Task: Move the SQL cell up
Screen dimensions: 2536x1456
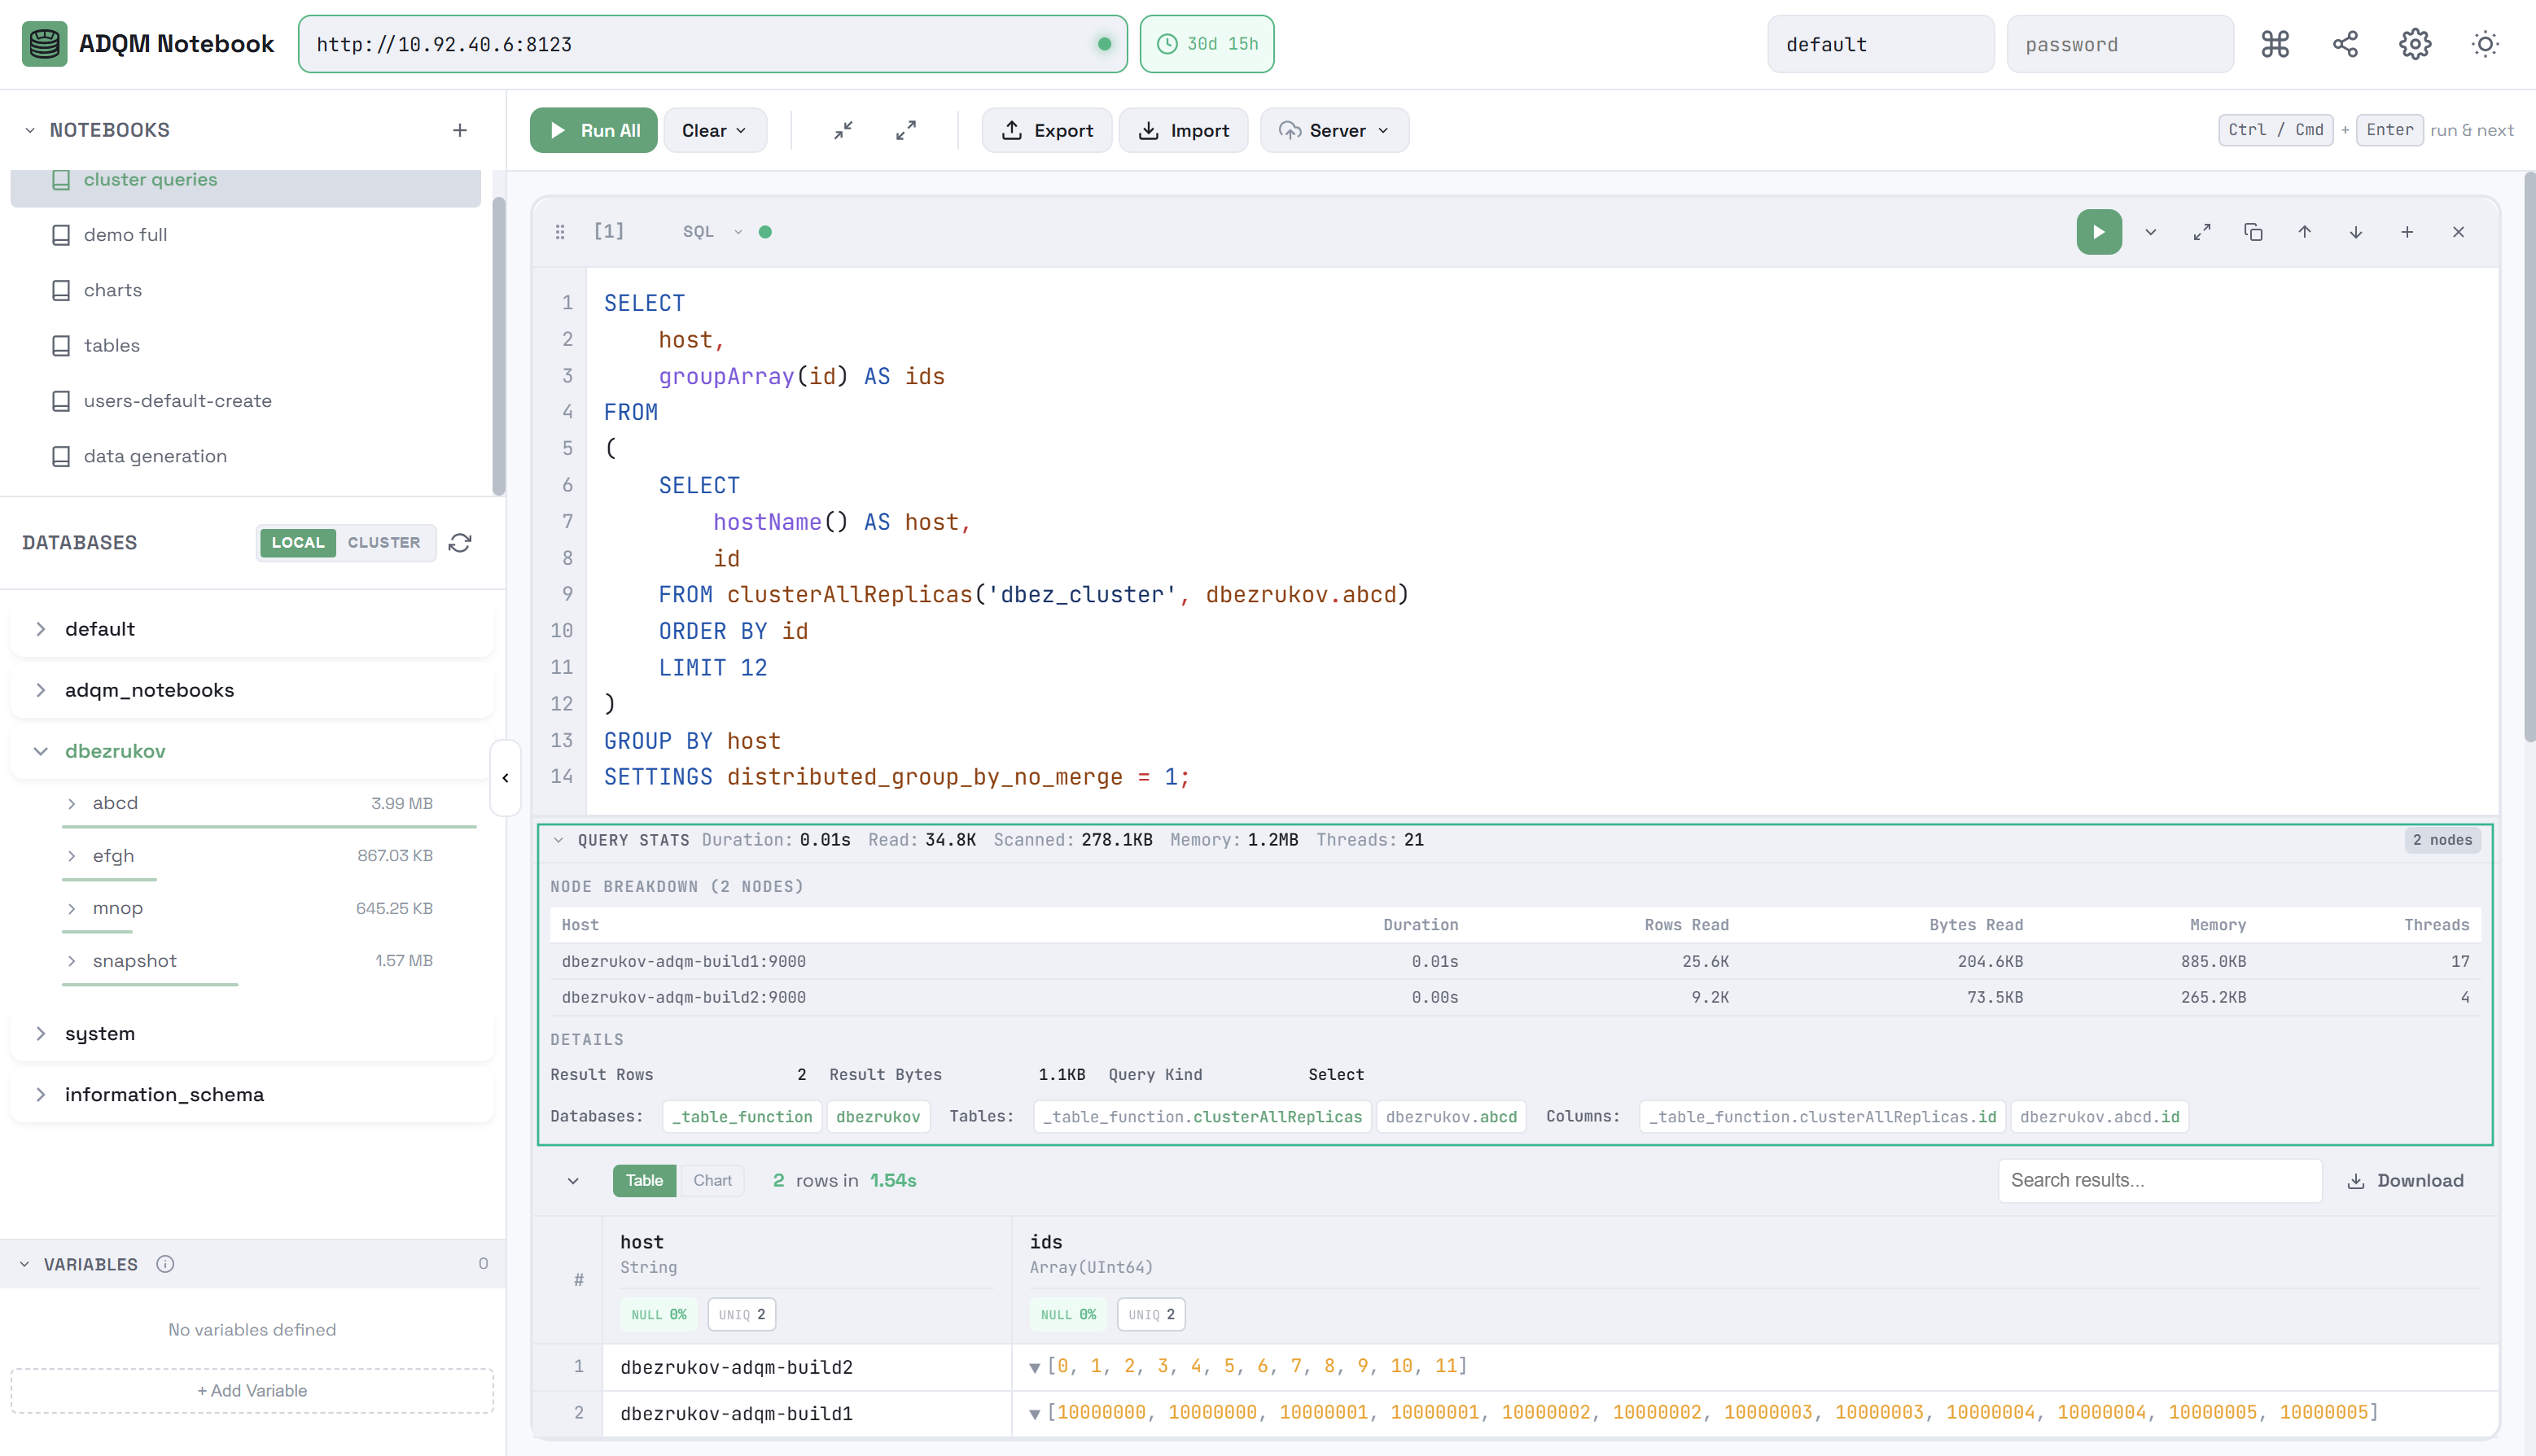Action: (2304, 231)
